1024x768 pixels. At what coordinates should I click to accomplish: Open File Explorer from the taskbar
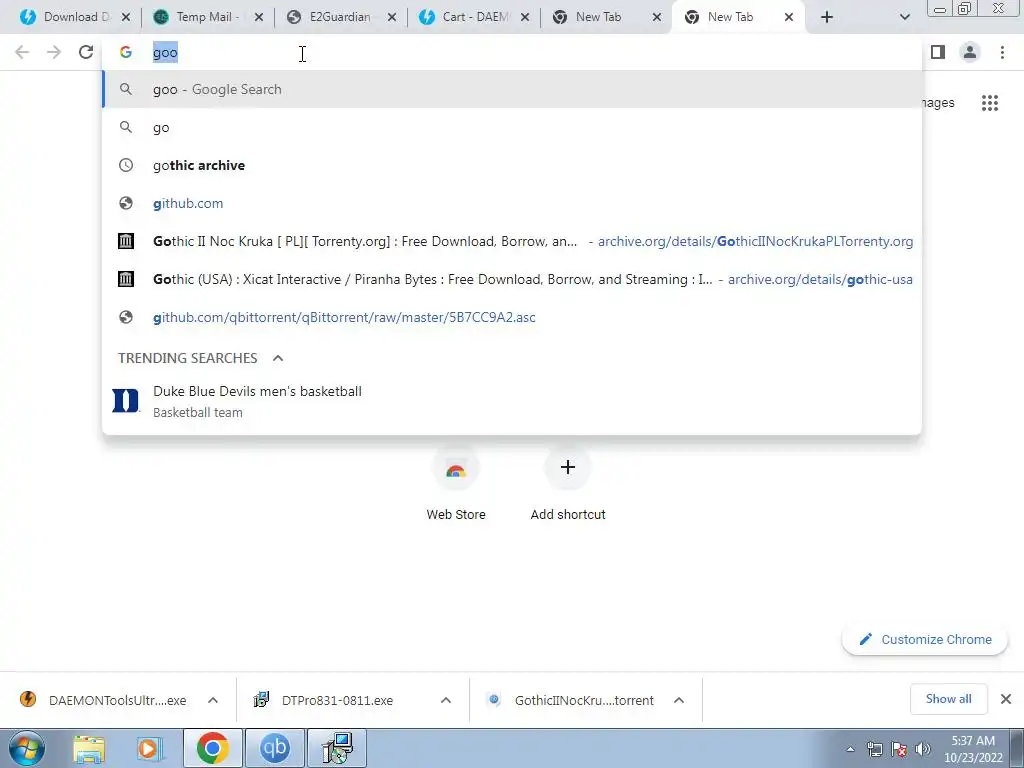[x=89, y=748]
